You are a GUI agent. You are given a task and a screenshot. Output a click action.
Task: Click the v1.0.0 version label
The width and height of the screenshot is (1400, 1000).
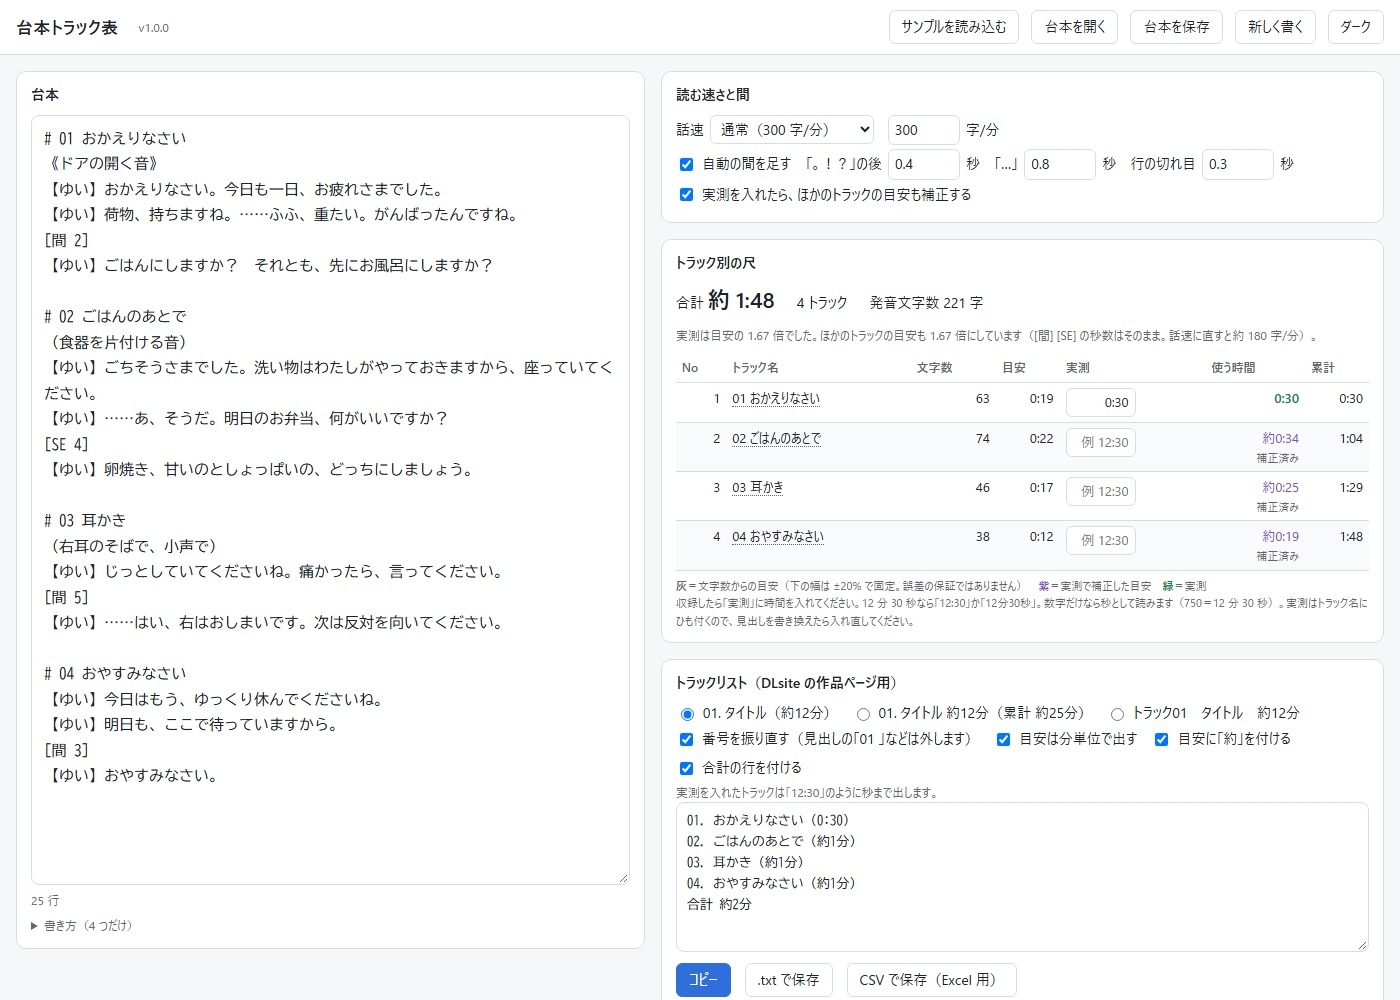154,28
